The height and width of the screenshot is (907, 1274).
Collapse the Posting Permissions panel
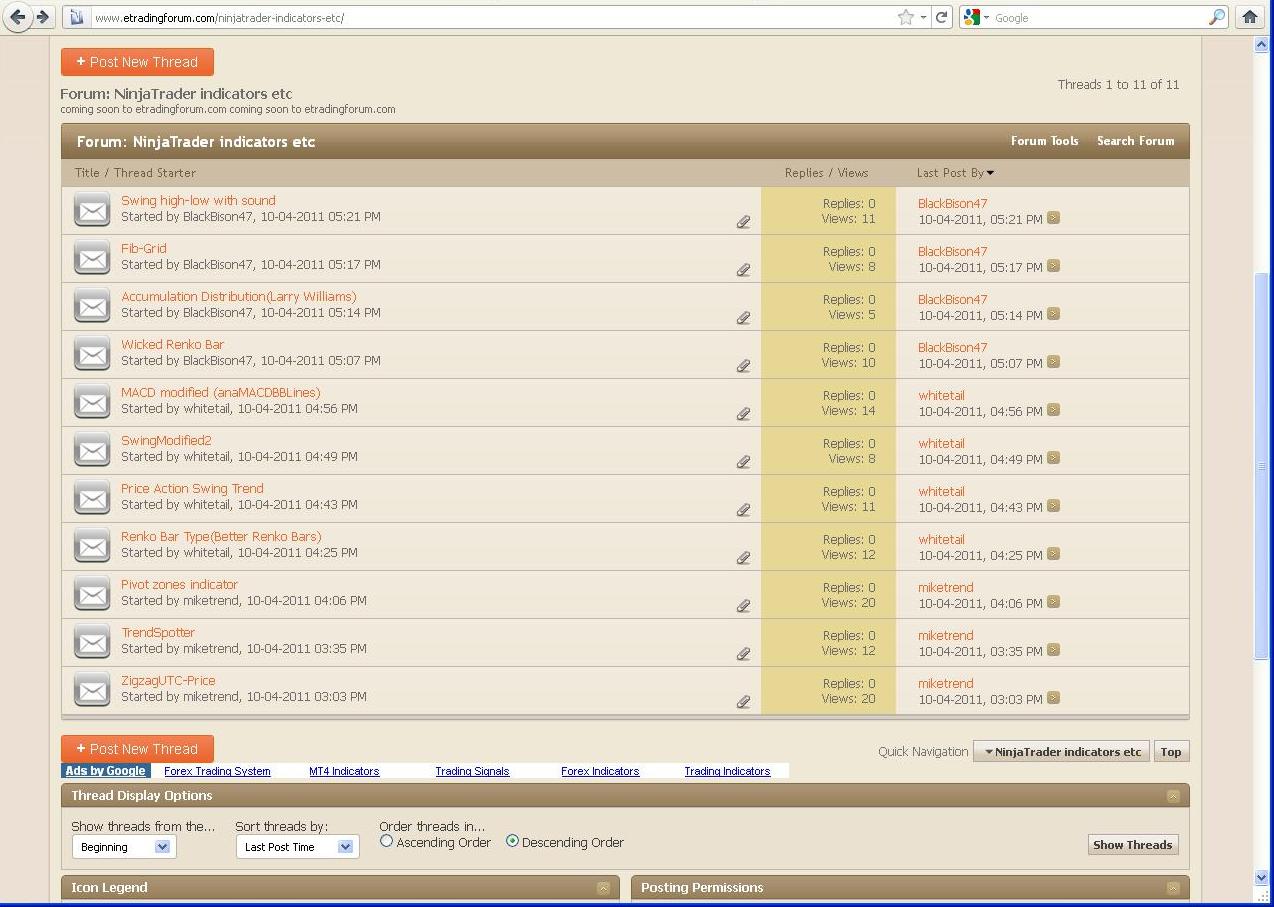[1173, 888]
